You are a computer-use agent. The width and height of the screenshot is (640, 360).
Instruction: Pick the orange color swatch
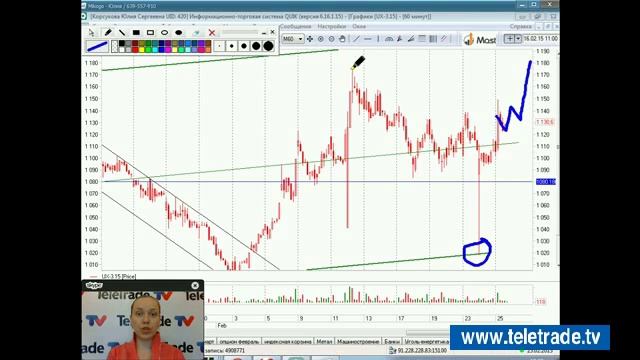208,50
